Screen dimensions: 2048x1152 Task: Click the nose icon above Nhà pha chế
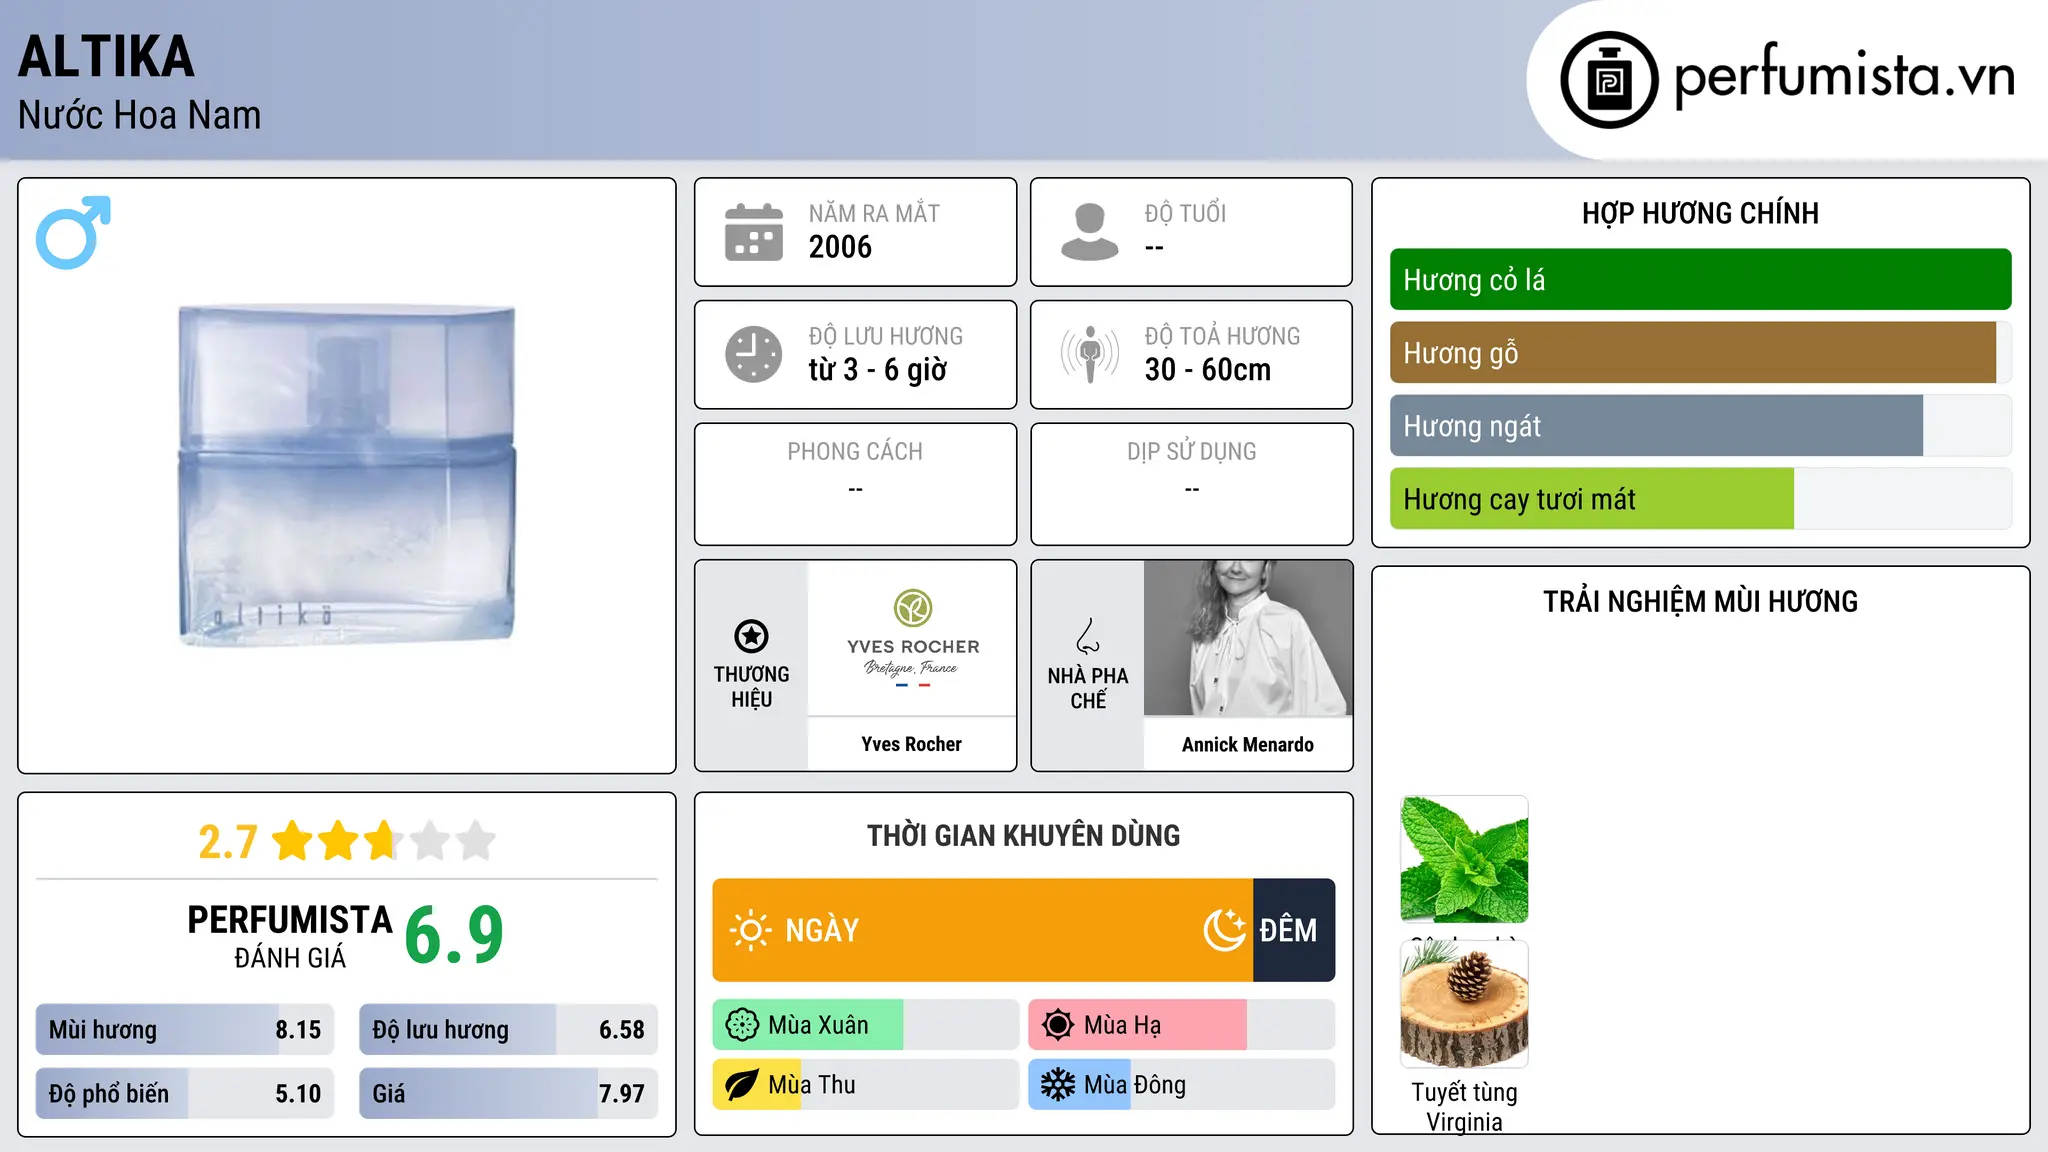click(1088, 636)
